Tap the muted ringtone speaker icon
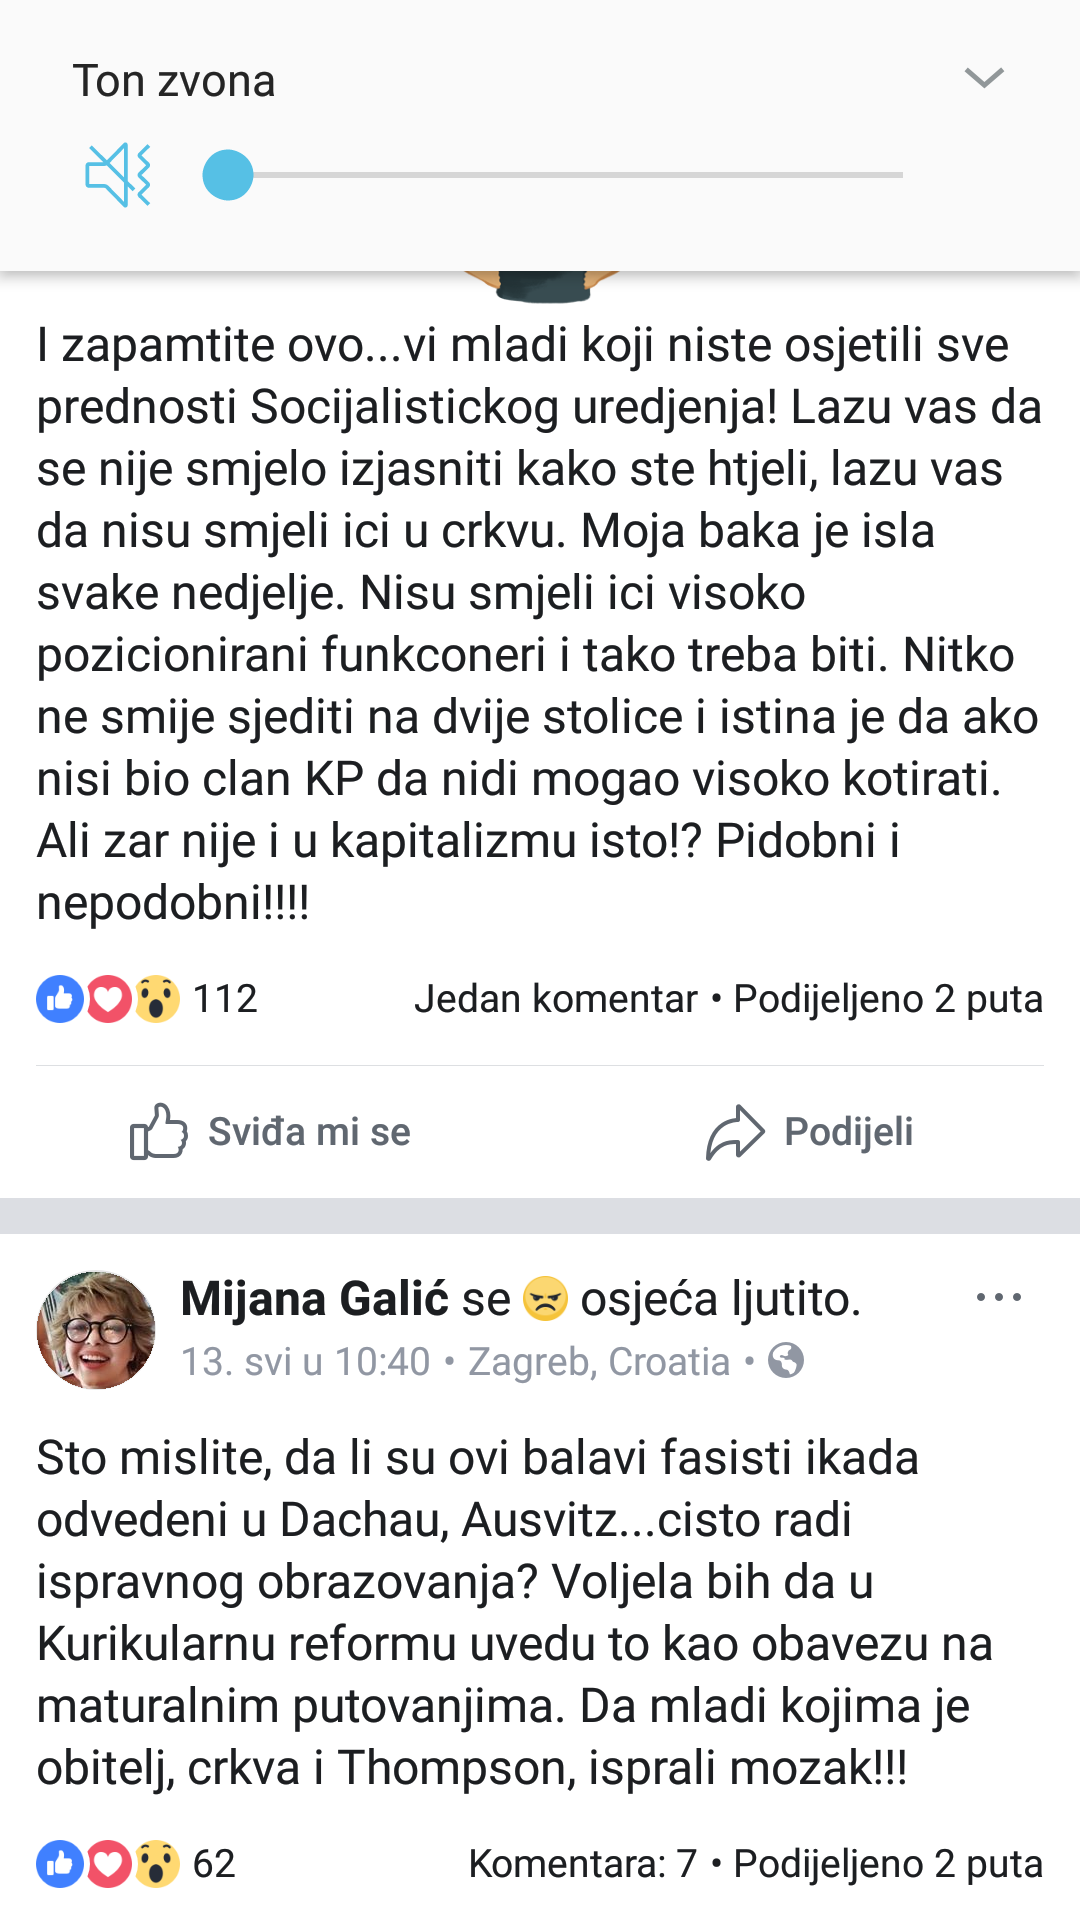The image size is (1080, 1920). coord(118,175)
